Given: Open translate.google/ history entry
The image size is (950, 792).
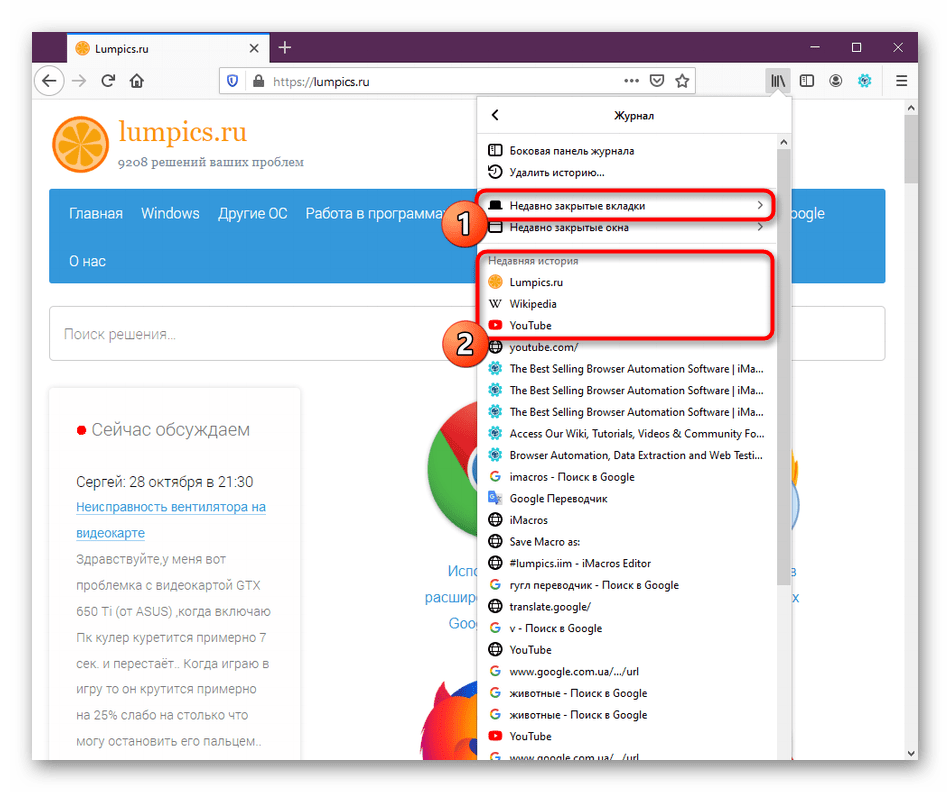Looking at the screenshot, I should coord(627,607).
